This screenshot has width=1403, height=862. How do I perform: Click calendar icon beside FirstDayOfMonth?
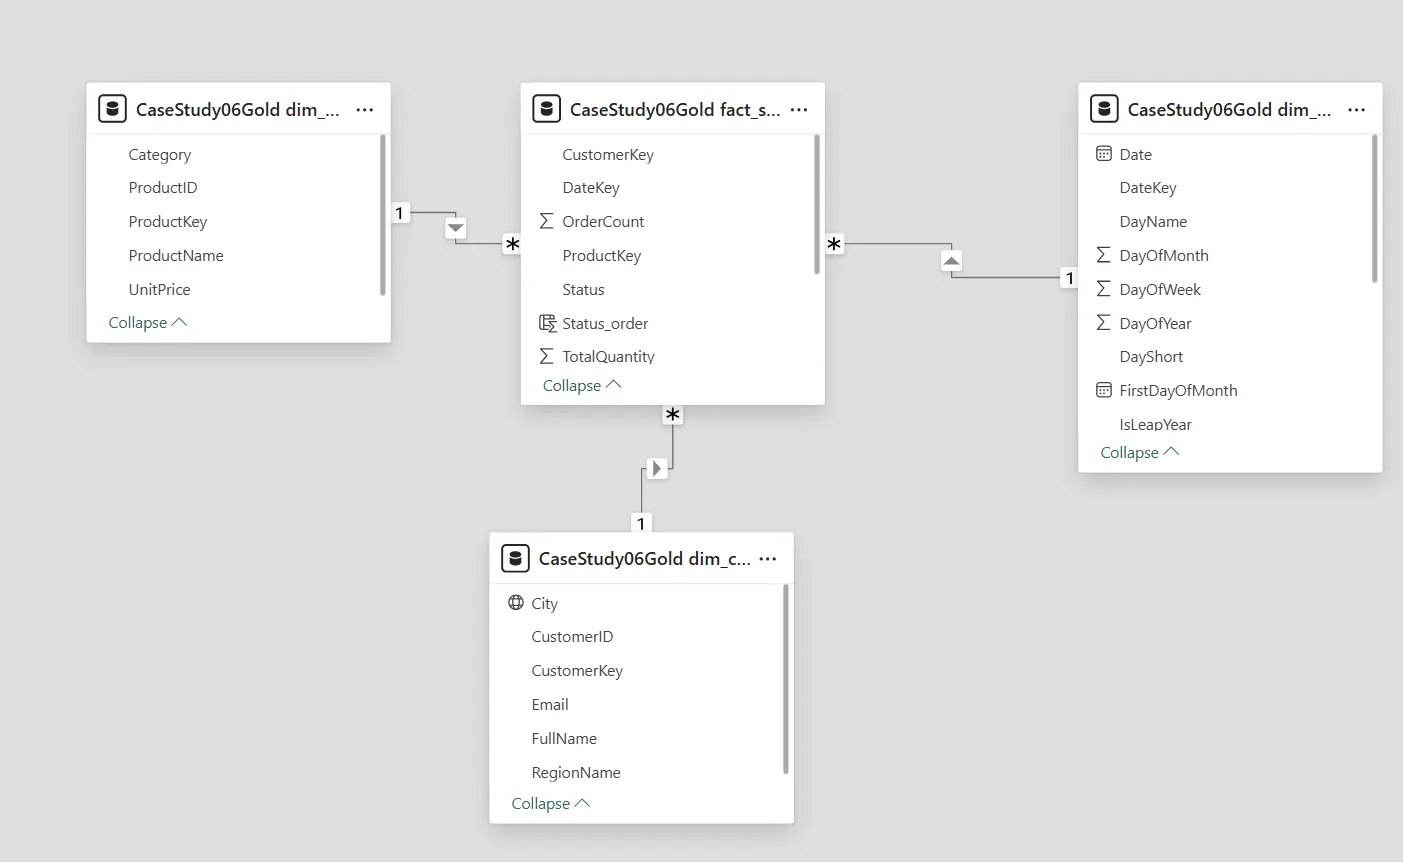(1104, 390)
